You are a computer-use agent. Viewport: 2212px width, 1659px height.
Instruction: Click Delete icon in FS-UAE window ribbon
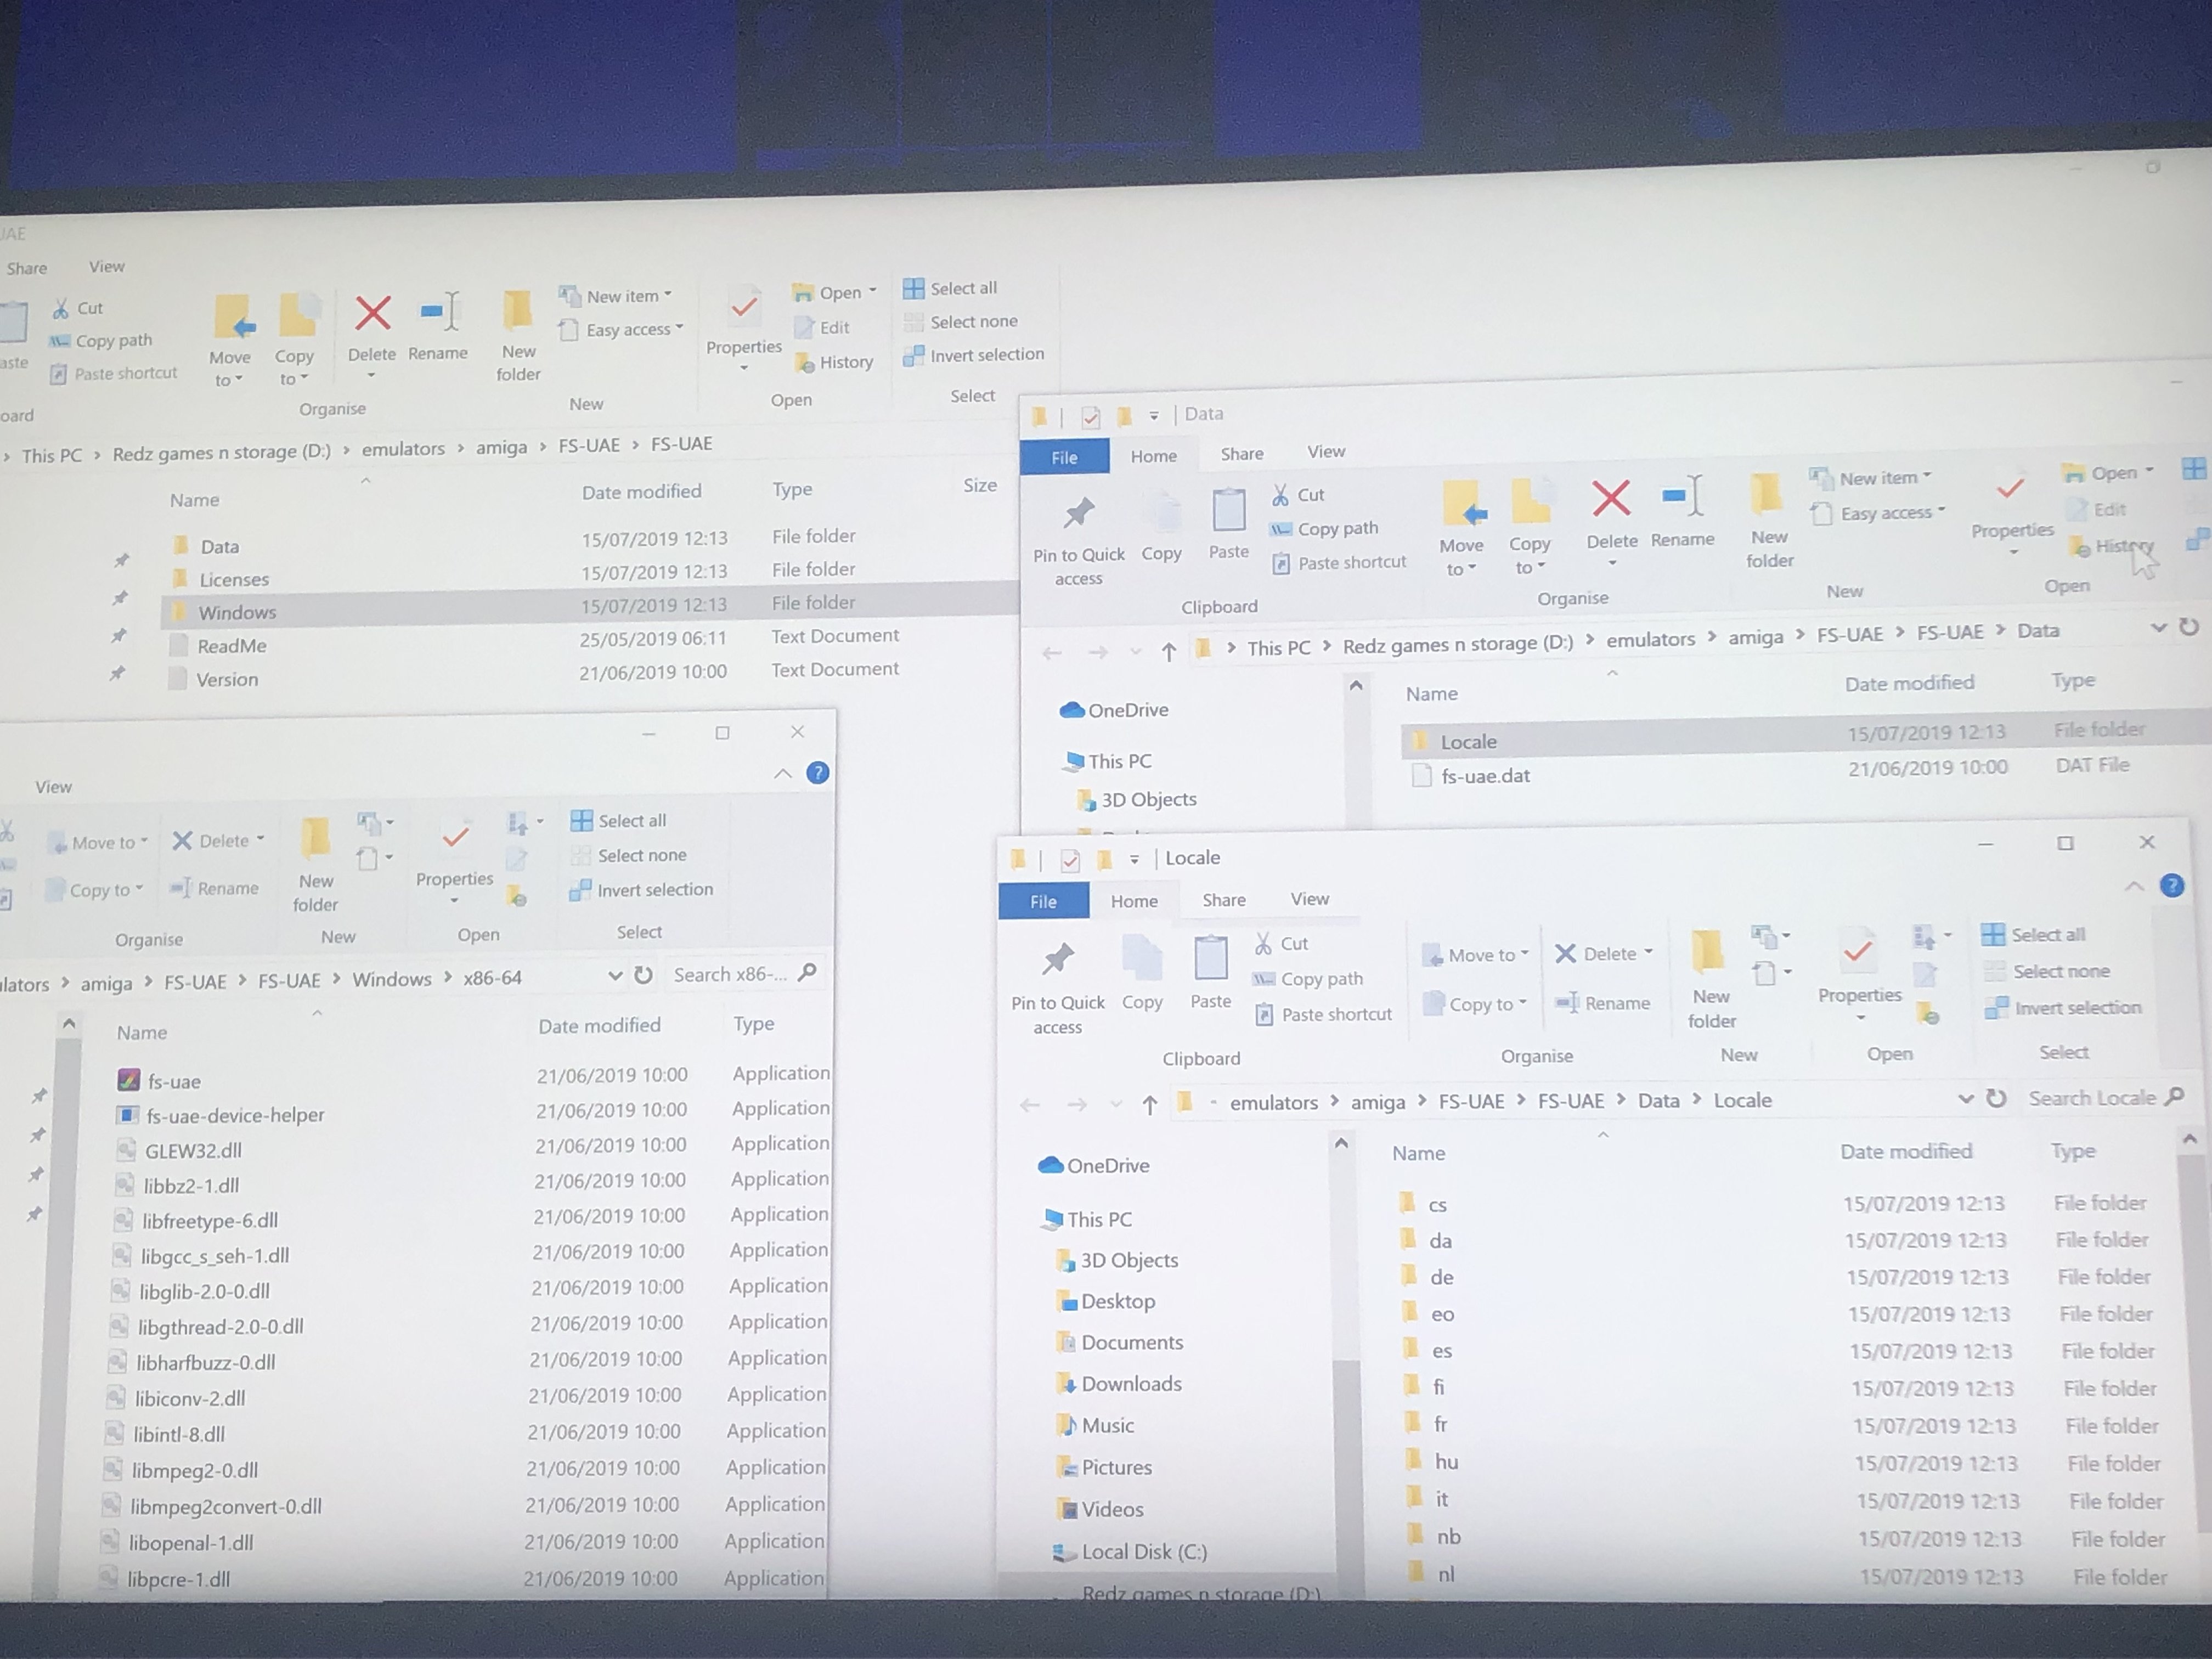373,314
